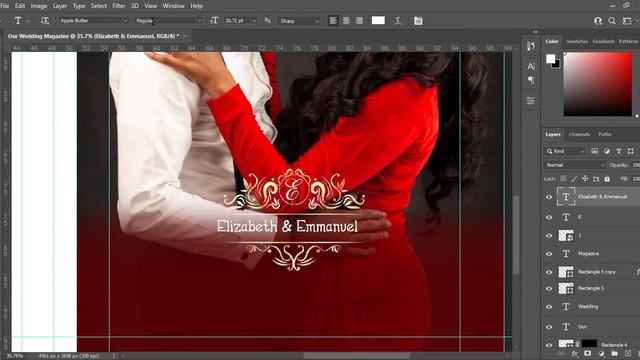Close the Our Wedding Magazine document tab
Image resolution: width=640 pixels, height=360 pixels.
click(184, 36)
